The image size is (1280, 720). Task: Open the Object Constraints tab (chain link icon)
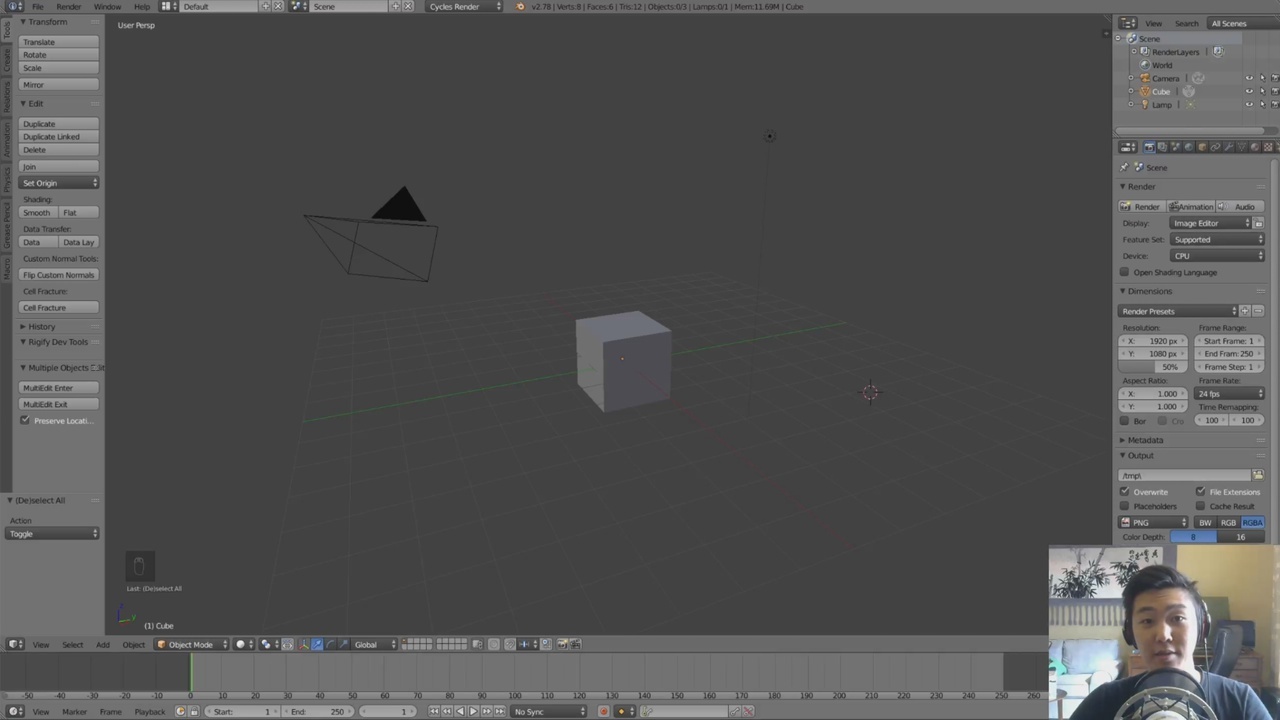pyautogui.click(x=1215, y=147)
